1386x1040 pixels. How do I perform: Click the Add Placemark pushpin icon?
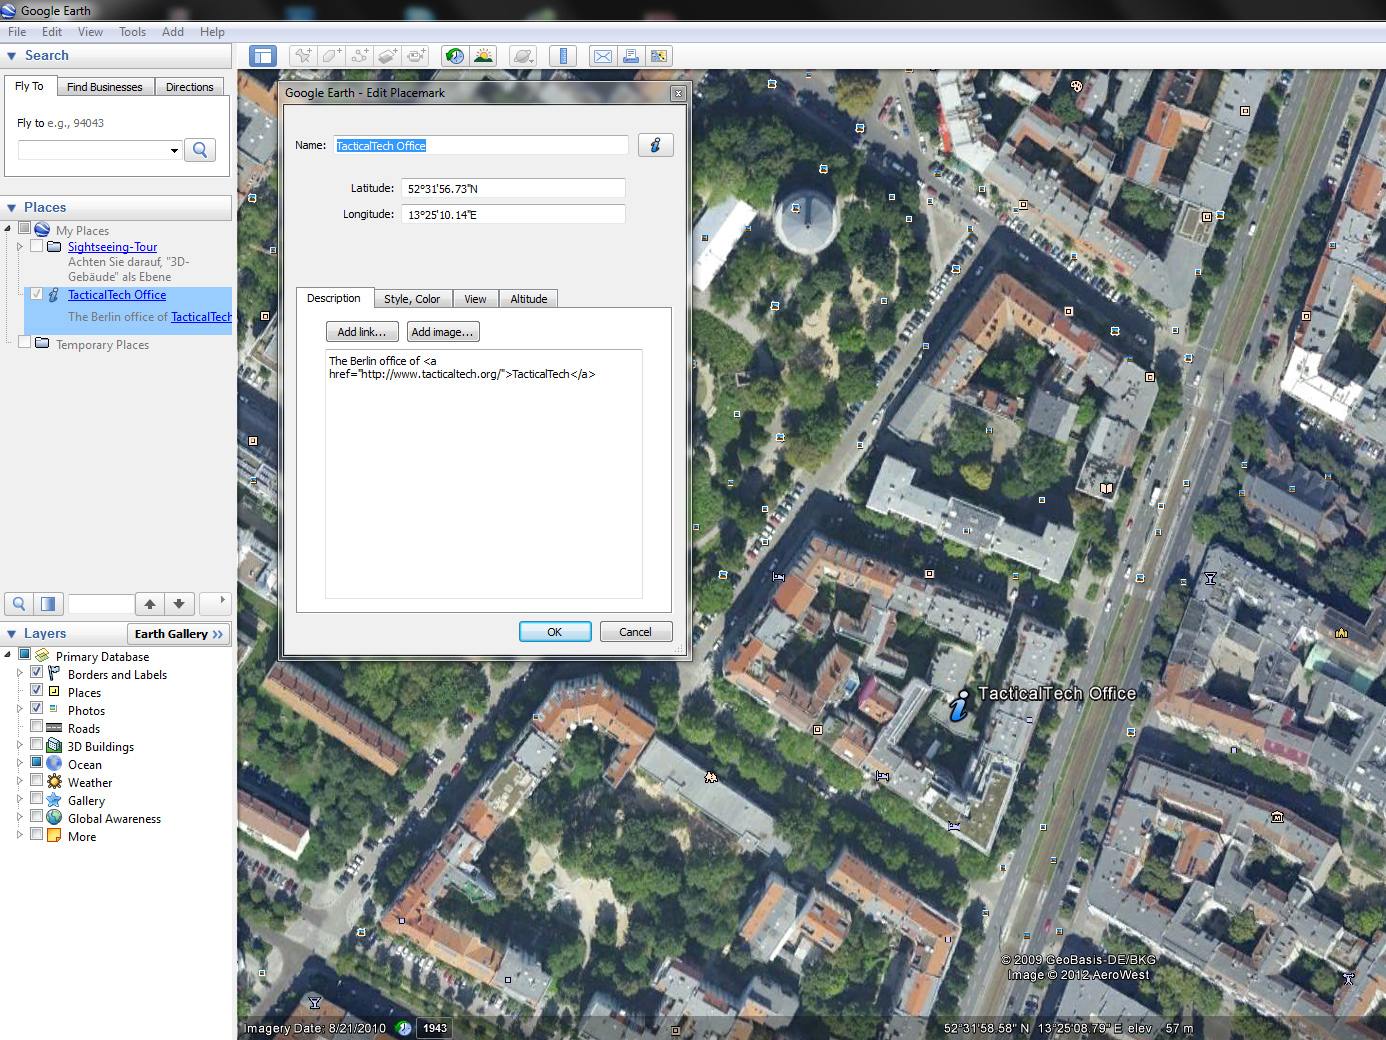302,56
